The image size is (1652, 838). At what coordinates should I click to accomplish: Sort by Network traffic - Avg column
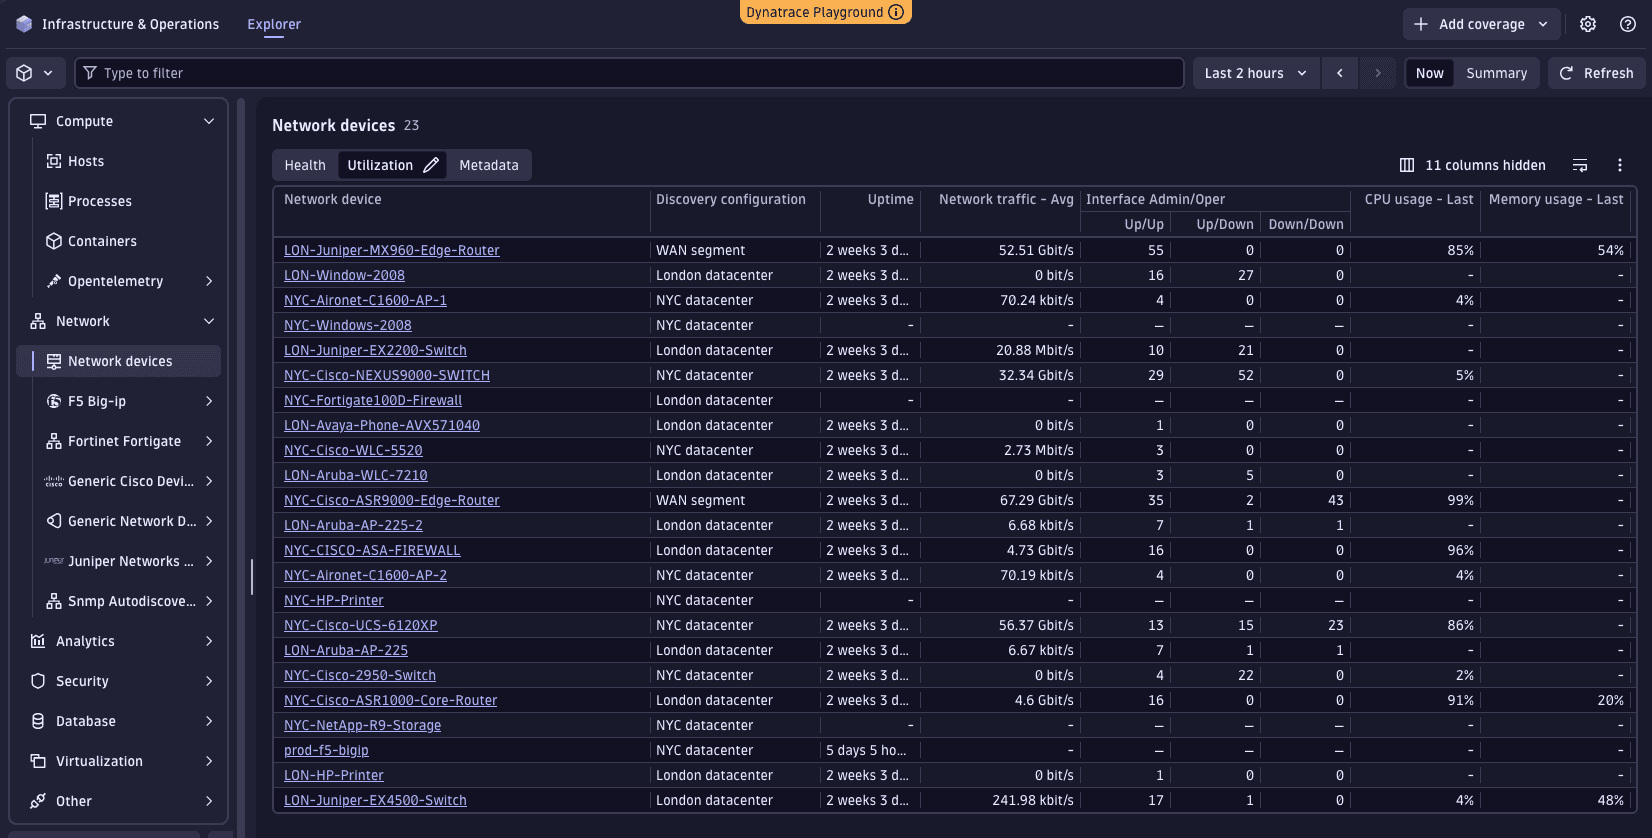[1006, 199]
